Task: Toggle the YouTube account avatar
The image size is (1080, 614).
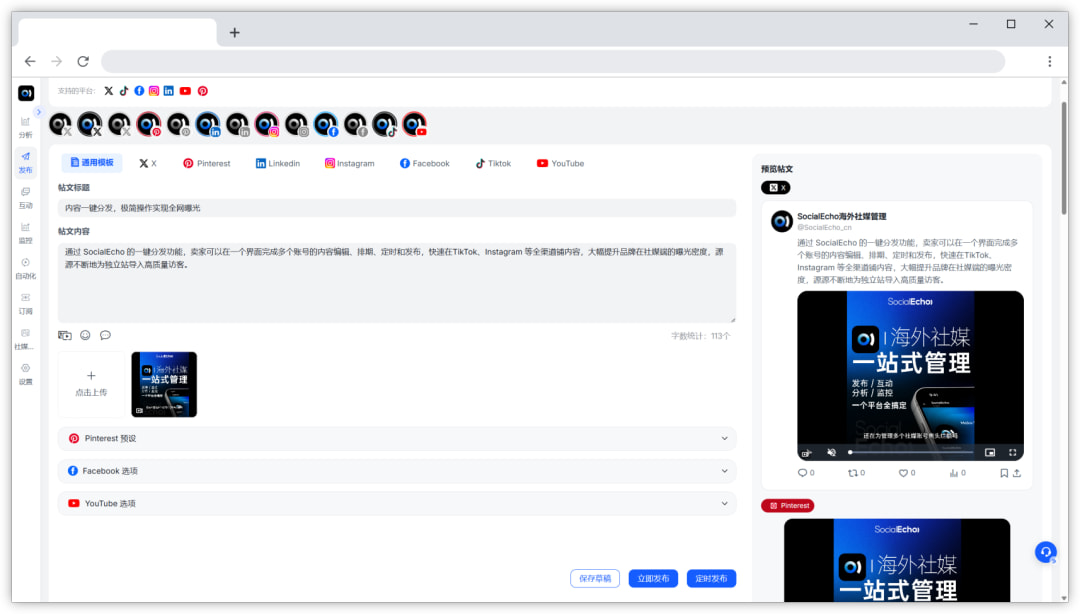Action: click(415, 125)
